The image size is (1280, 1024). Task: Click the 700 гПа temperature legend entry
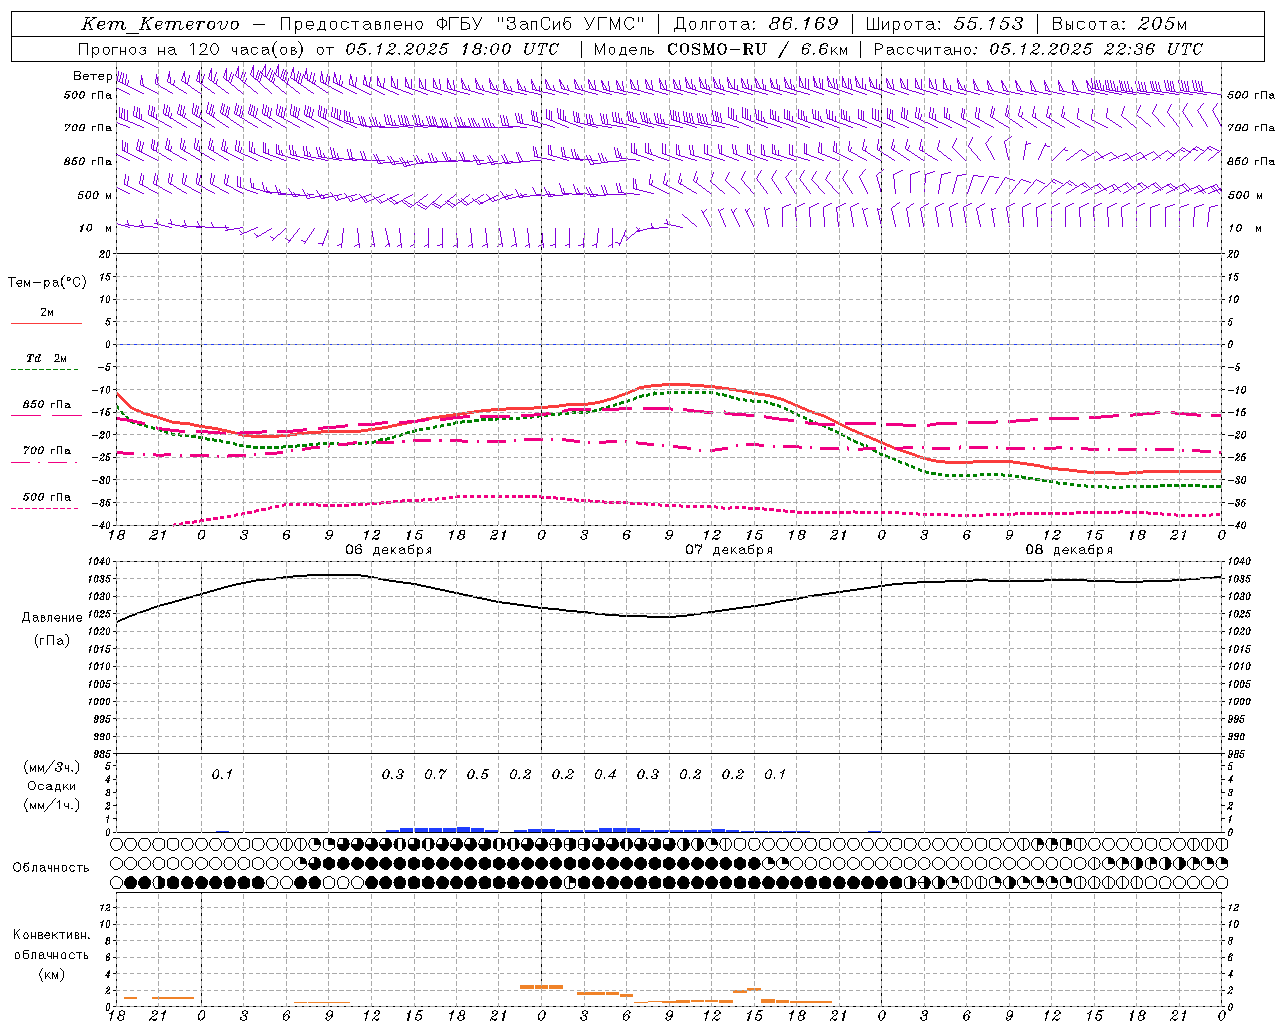click(x=47, y=451)
